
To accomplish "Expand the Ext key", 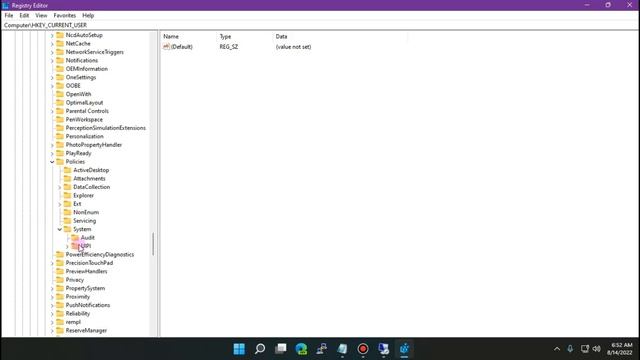I will [x=60, y=204].
